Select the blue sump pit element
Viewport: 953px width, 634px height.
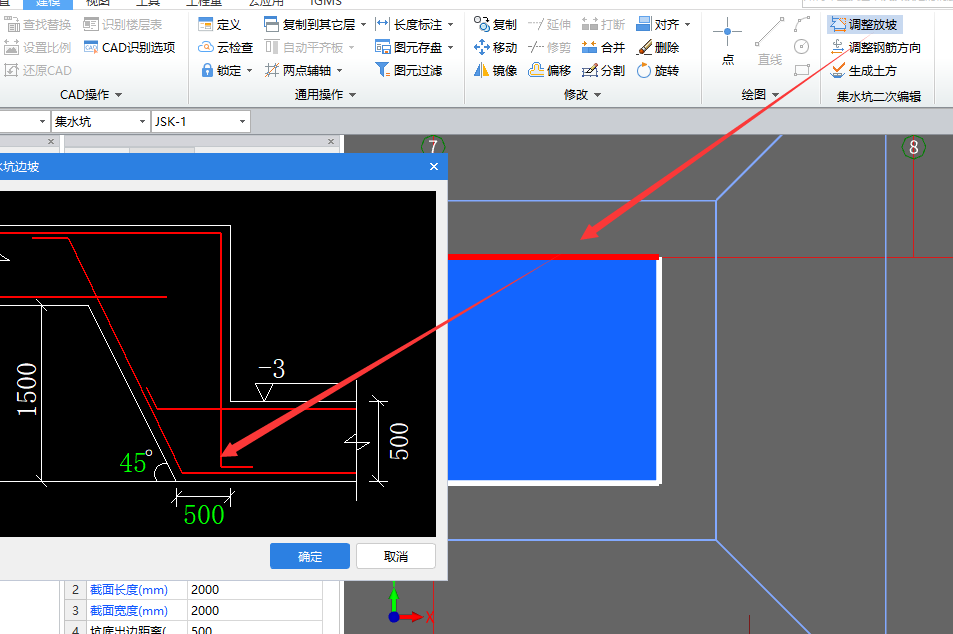(552, 371)
